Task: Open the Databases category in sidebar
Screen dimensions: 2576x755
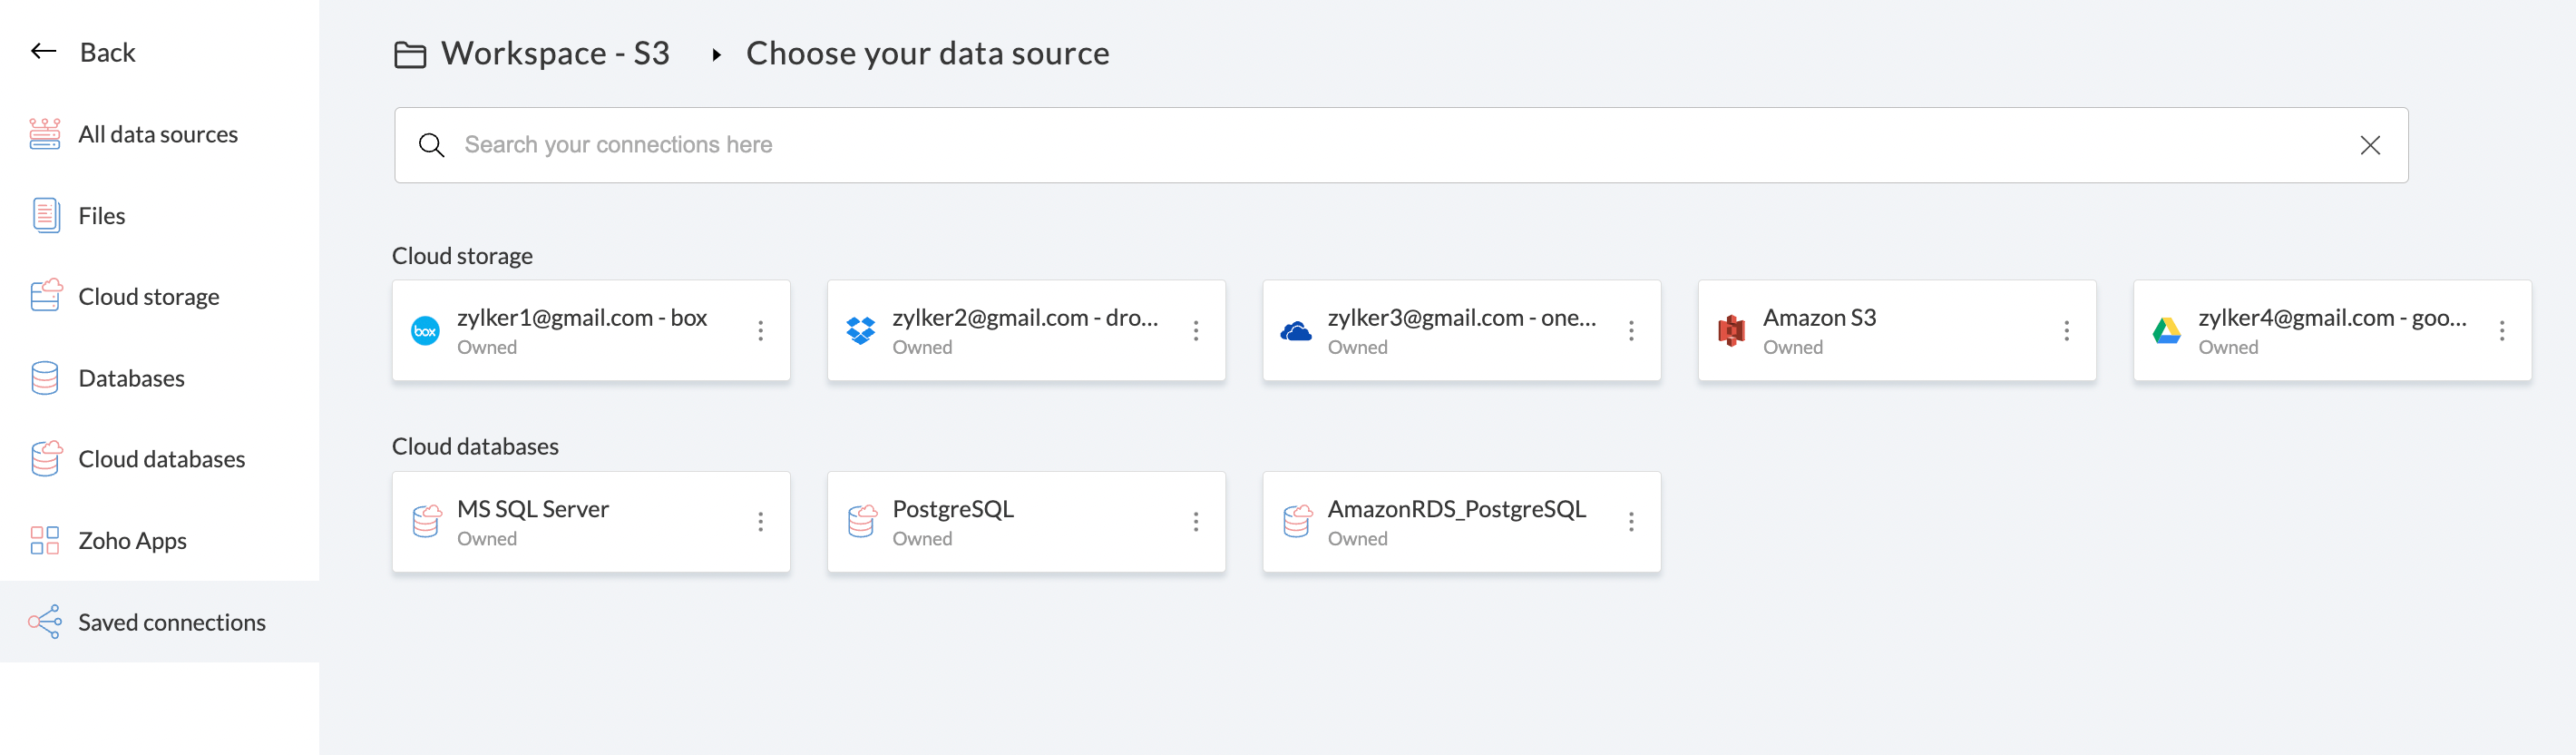Action: coord(131,378)
